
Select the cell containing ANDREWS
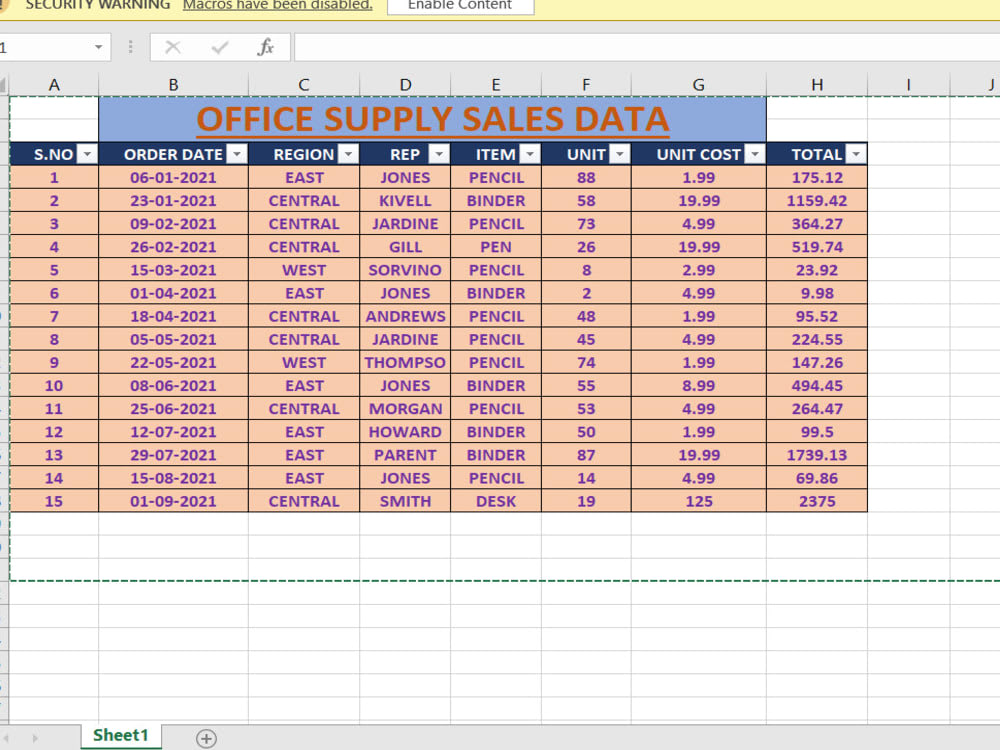click(x=405, y=316)
